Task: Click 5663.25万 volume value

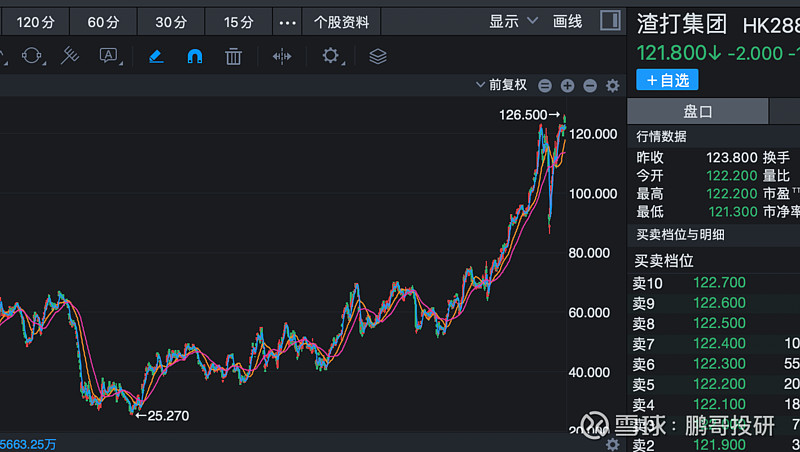Action: coord(28,444)
